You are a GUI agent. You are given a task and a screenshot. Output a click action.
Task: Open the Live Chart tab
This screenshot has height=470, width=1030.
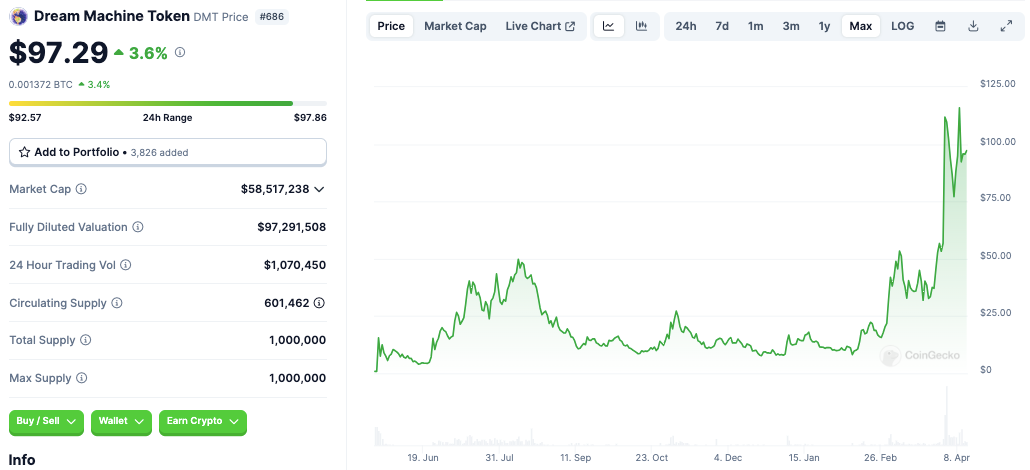[540, 26]
